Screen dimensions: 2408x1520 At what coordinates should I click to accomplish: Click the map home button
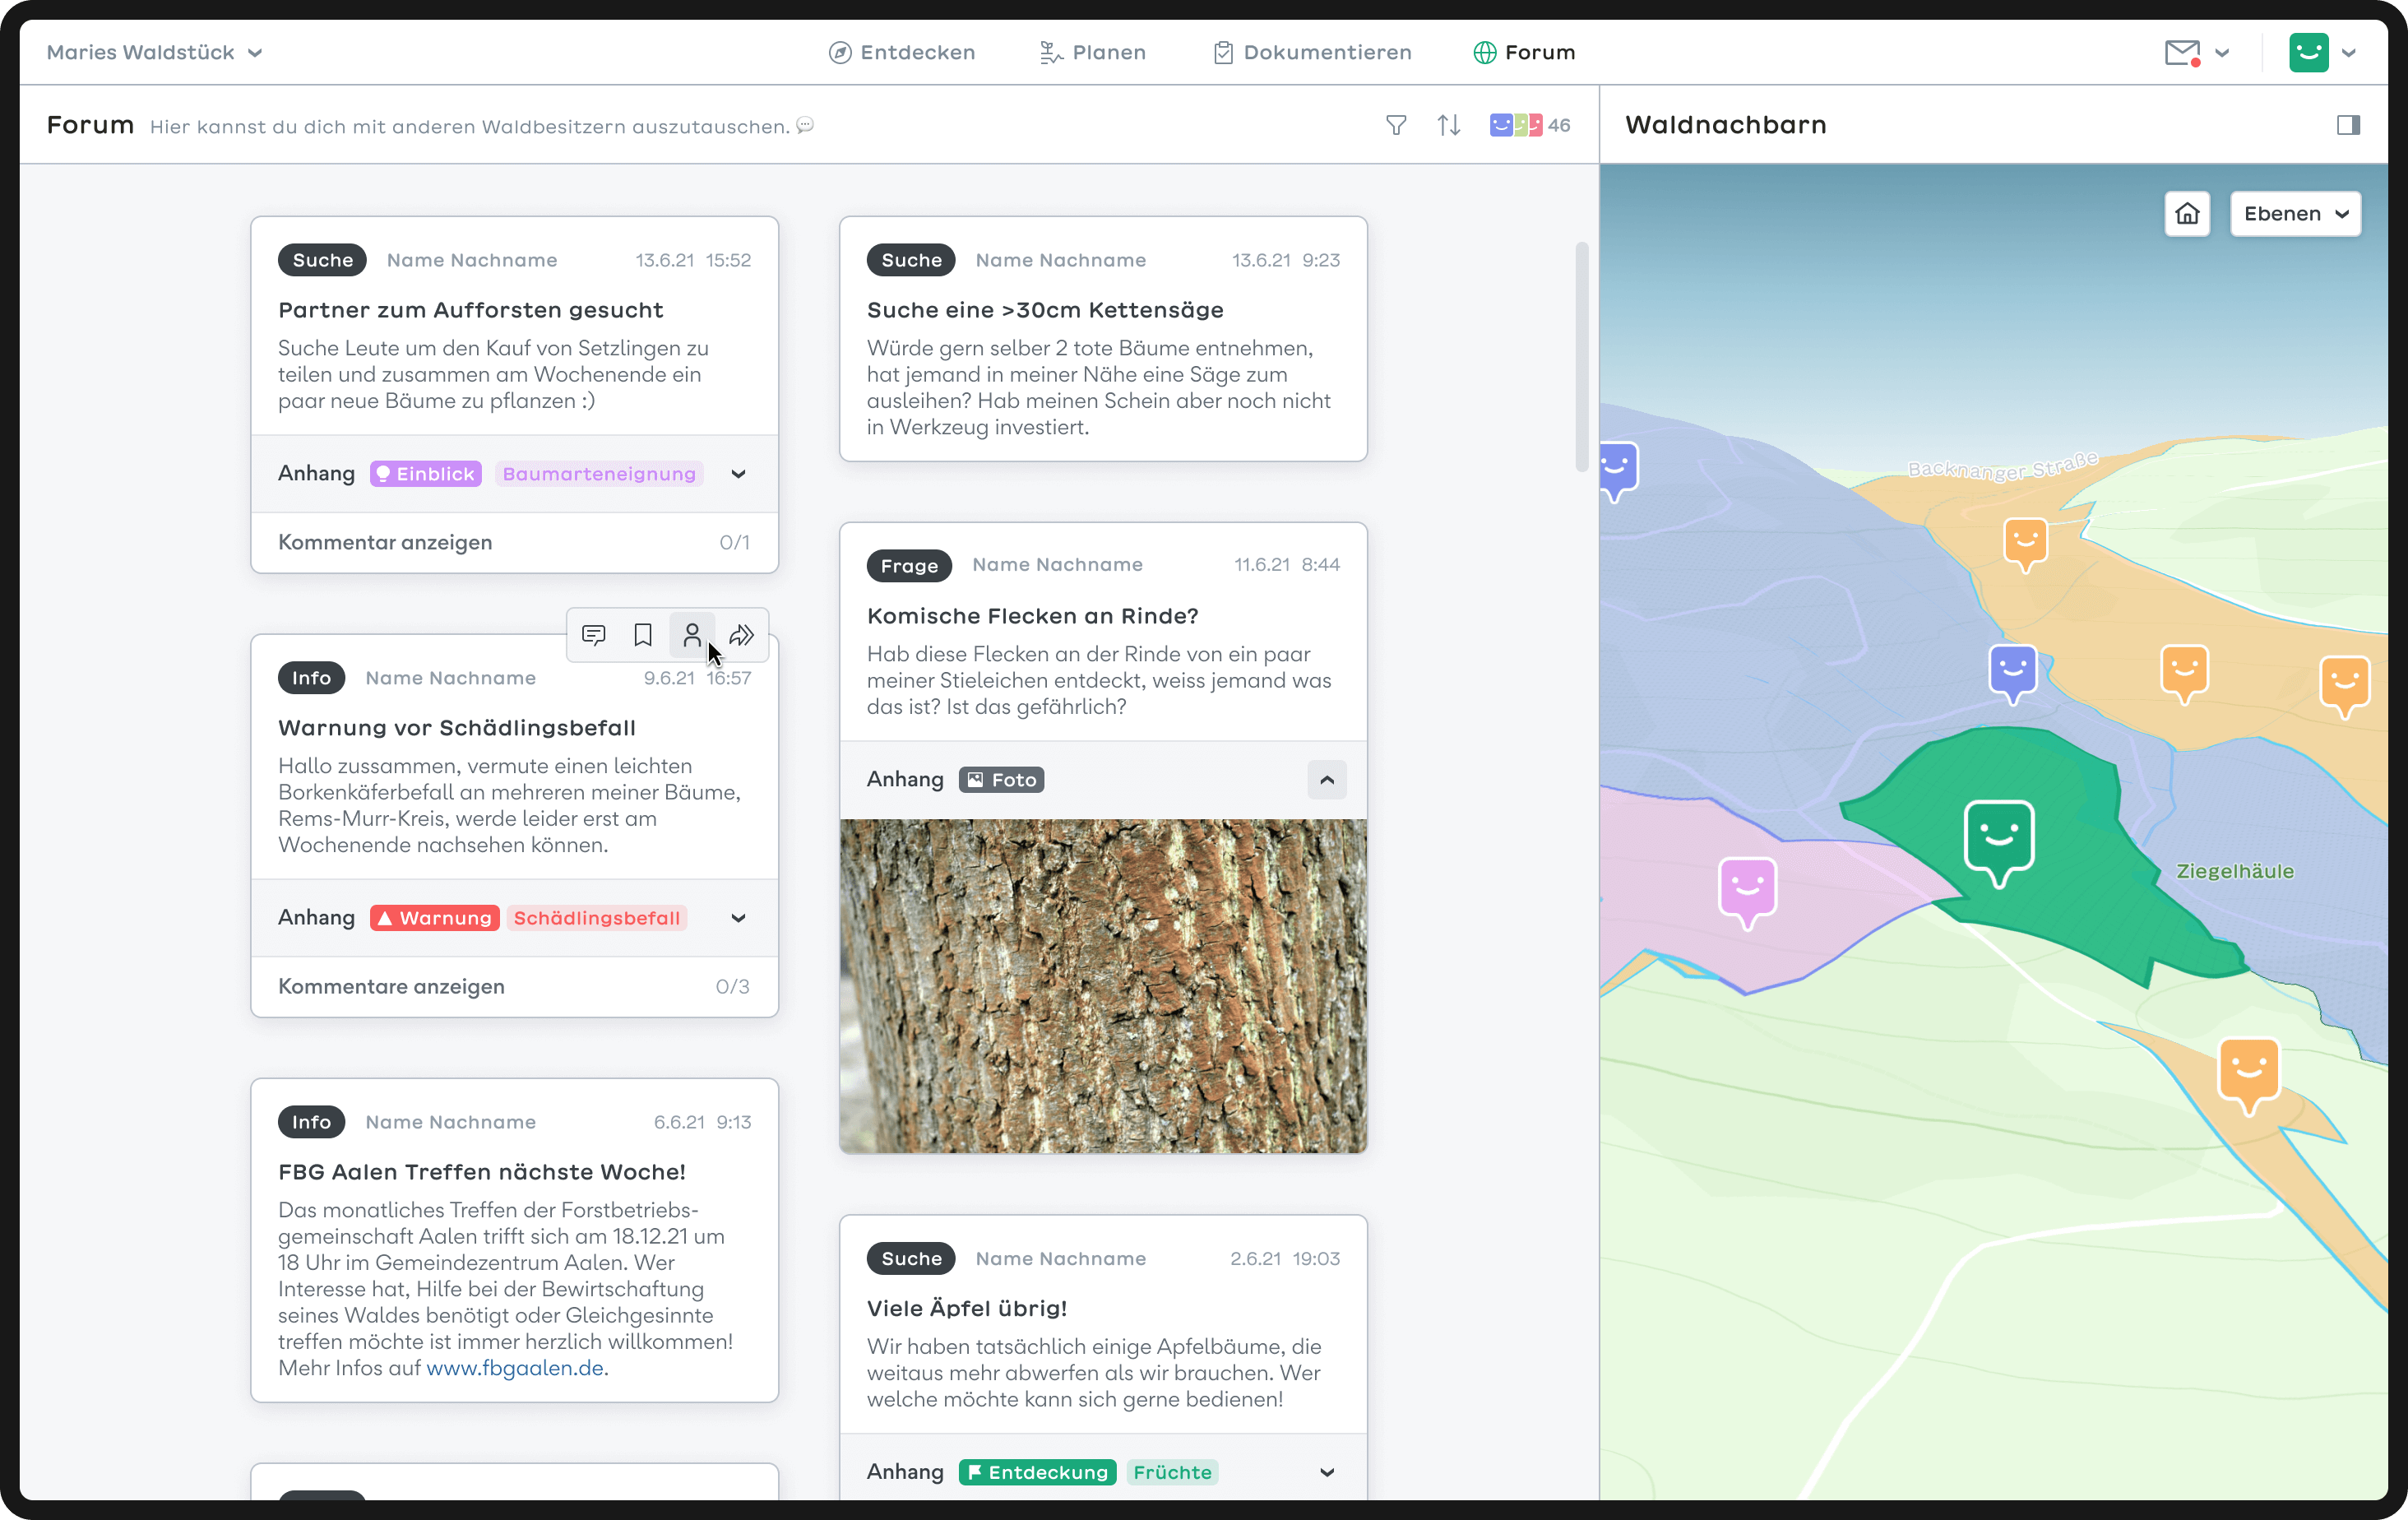click(2187, 213)
